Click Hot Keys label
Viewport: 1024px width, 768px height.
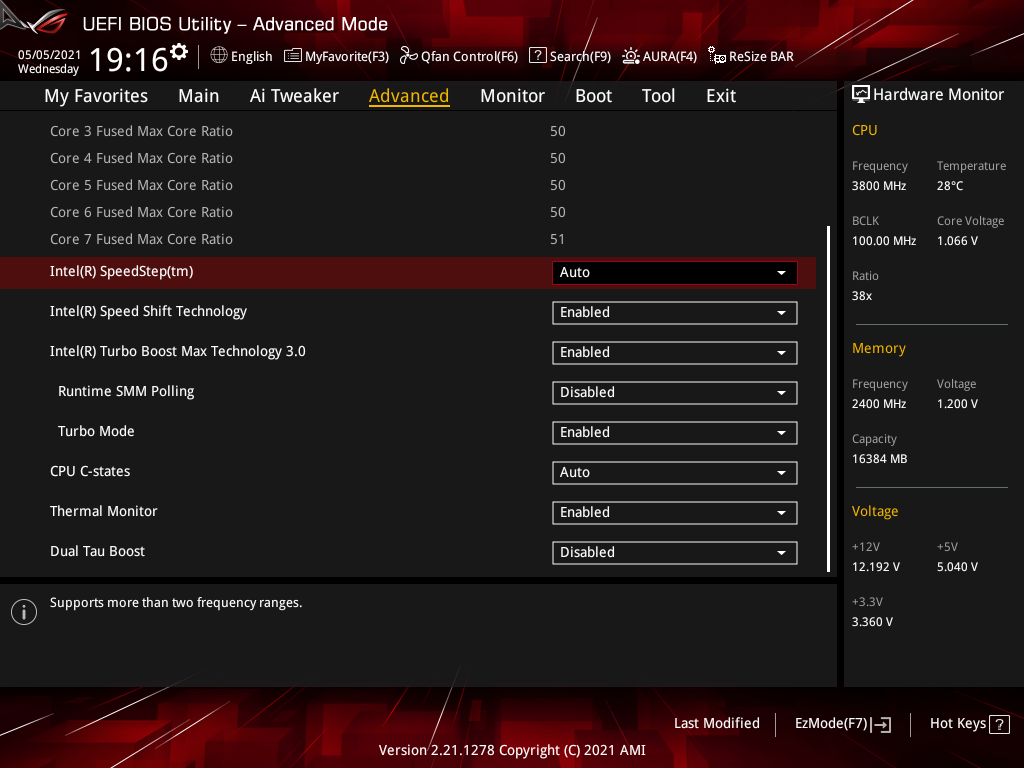coord(958,724)
